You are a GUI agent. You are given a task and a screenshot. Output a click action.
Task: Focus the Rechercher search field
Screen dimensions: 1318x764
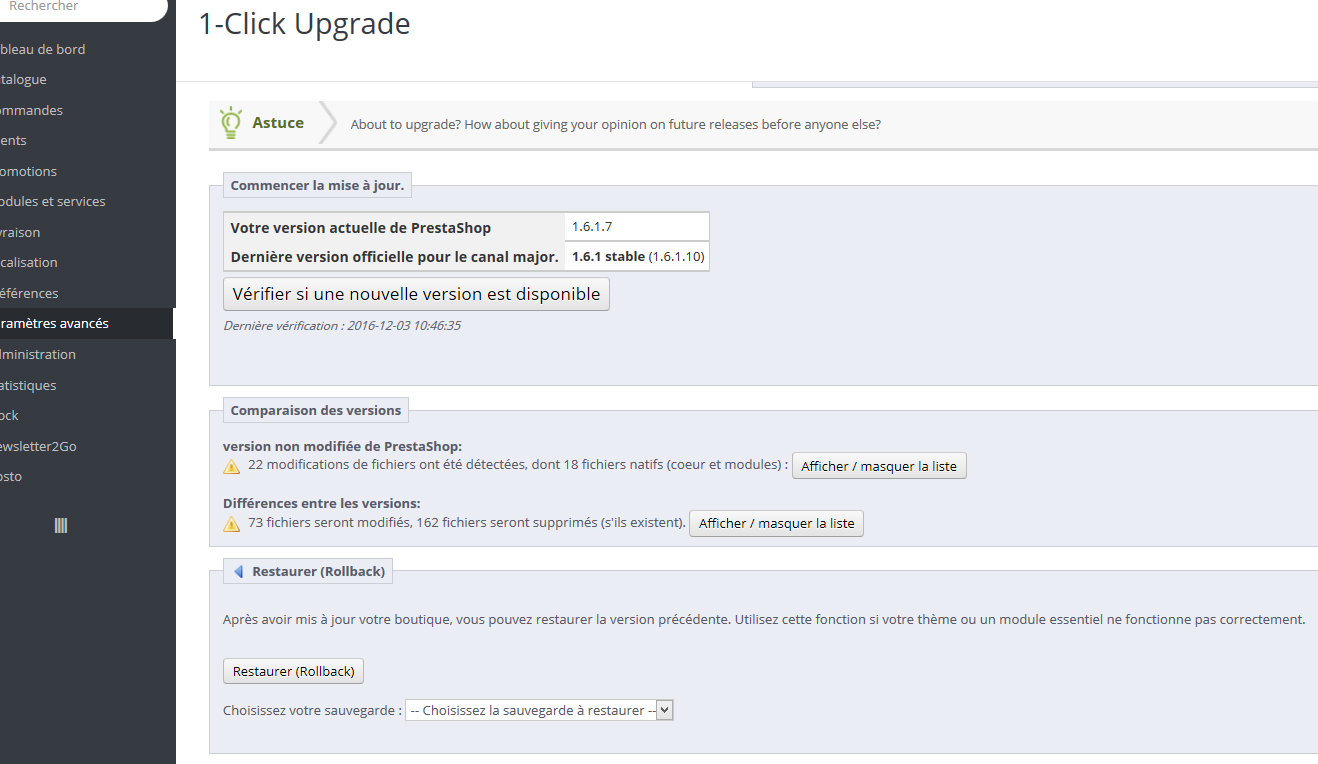pos(84,8)
